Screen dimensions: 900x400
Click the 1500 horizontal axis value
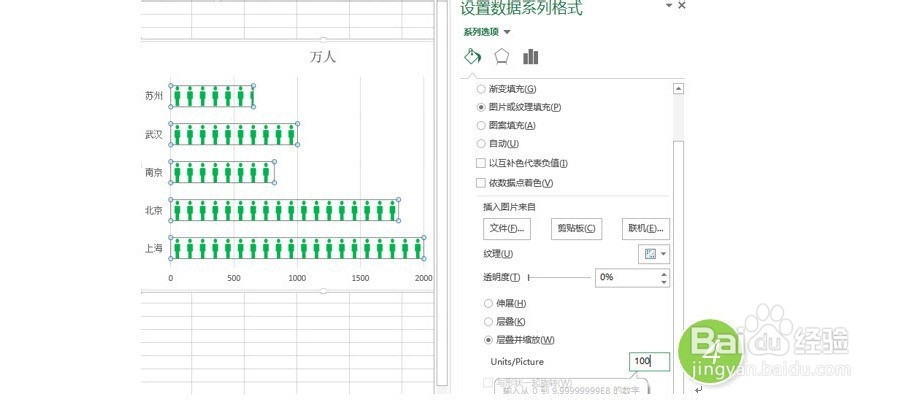click(x=360, y=278)
